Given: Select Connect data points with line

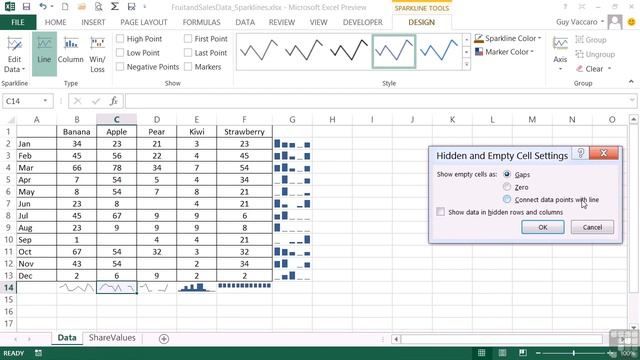Looking at the screenshot, I should point(507,200).
